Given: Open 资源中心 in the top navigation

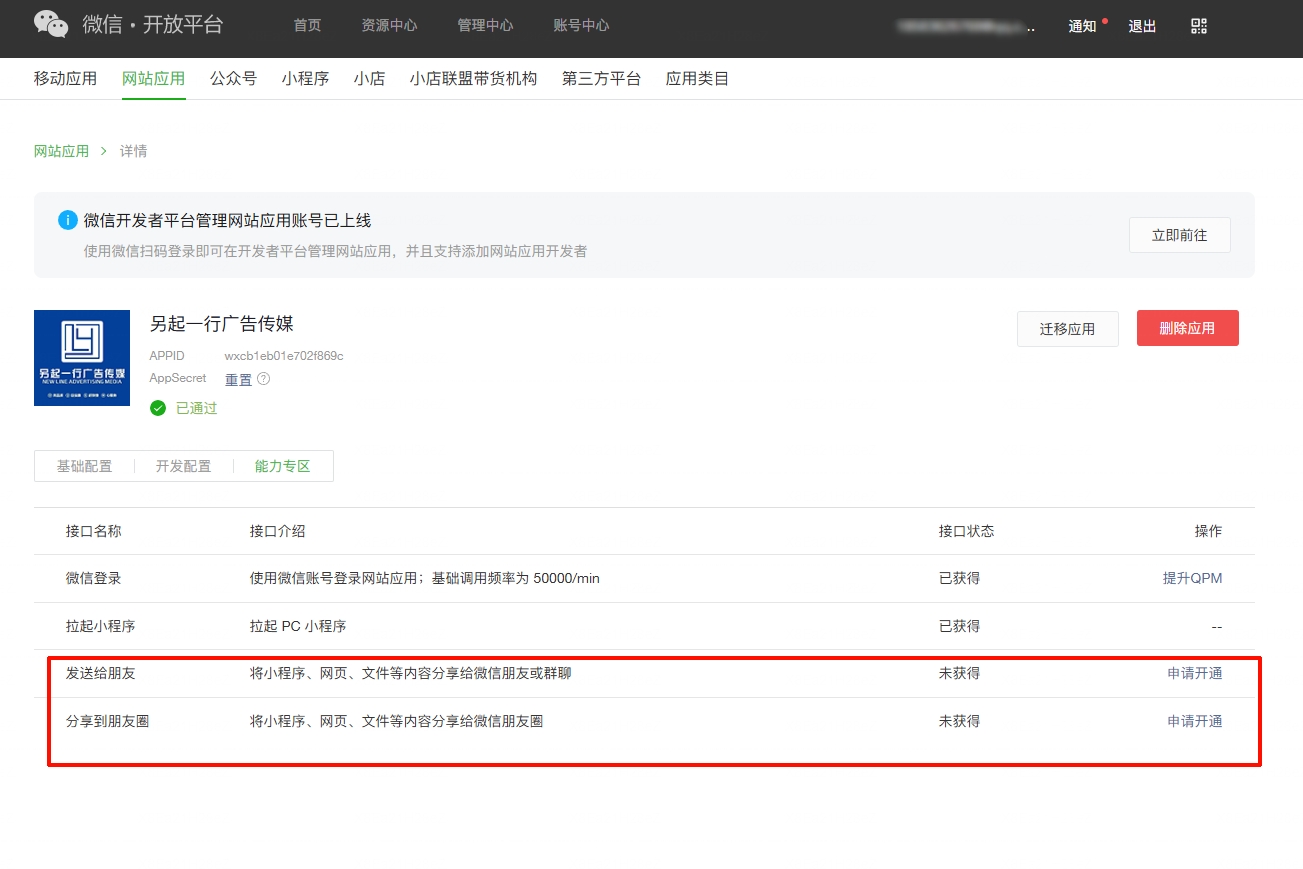Looking at the screenshot, I should (x=389, y=25).
